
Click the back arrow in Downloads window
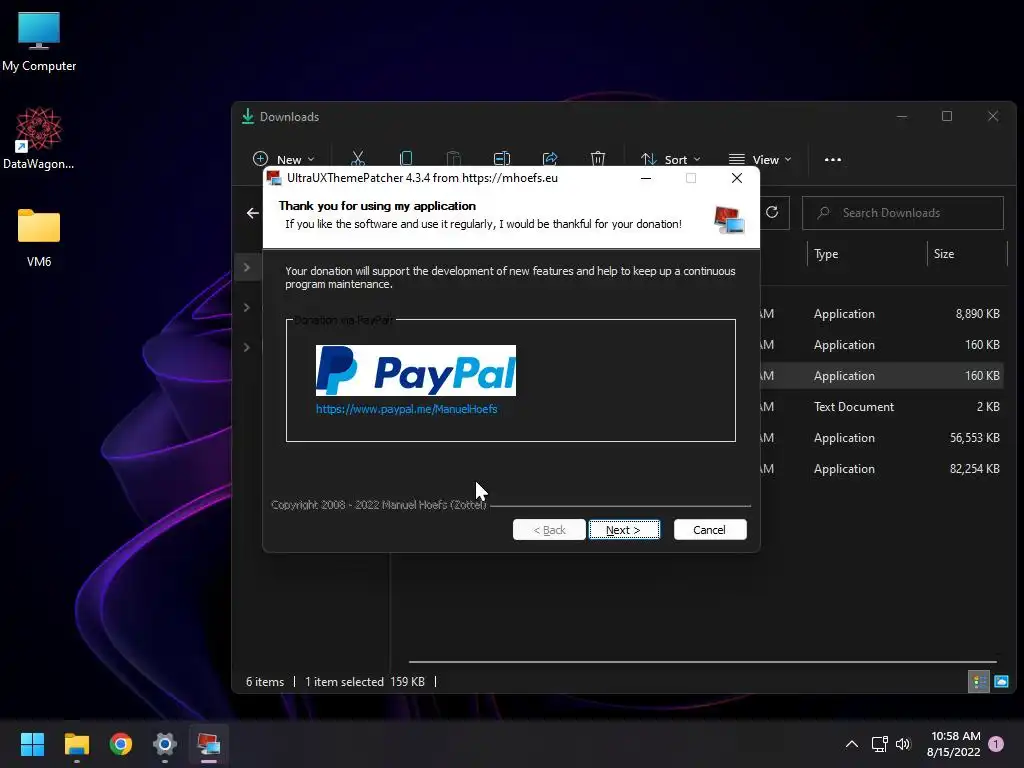[x=253, y=213]
